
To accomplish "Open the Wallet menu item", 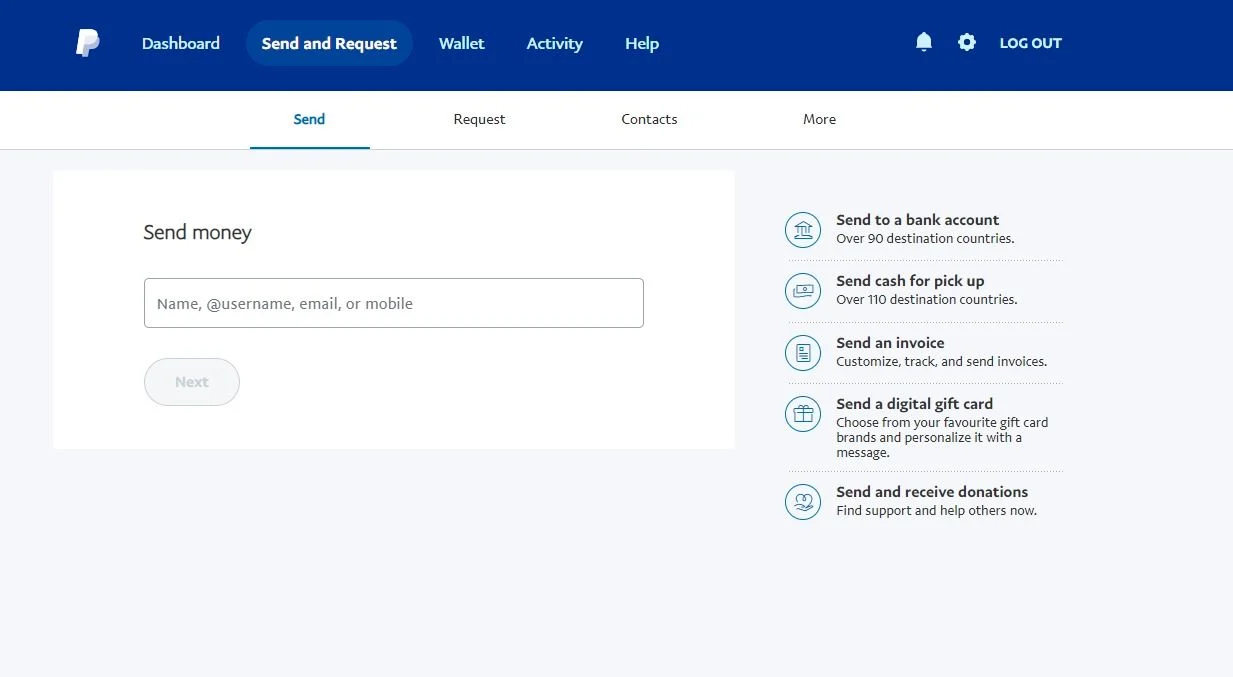I will (x=462, y=43).
